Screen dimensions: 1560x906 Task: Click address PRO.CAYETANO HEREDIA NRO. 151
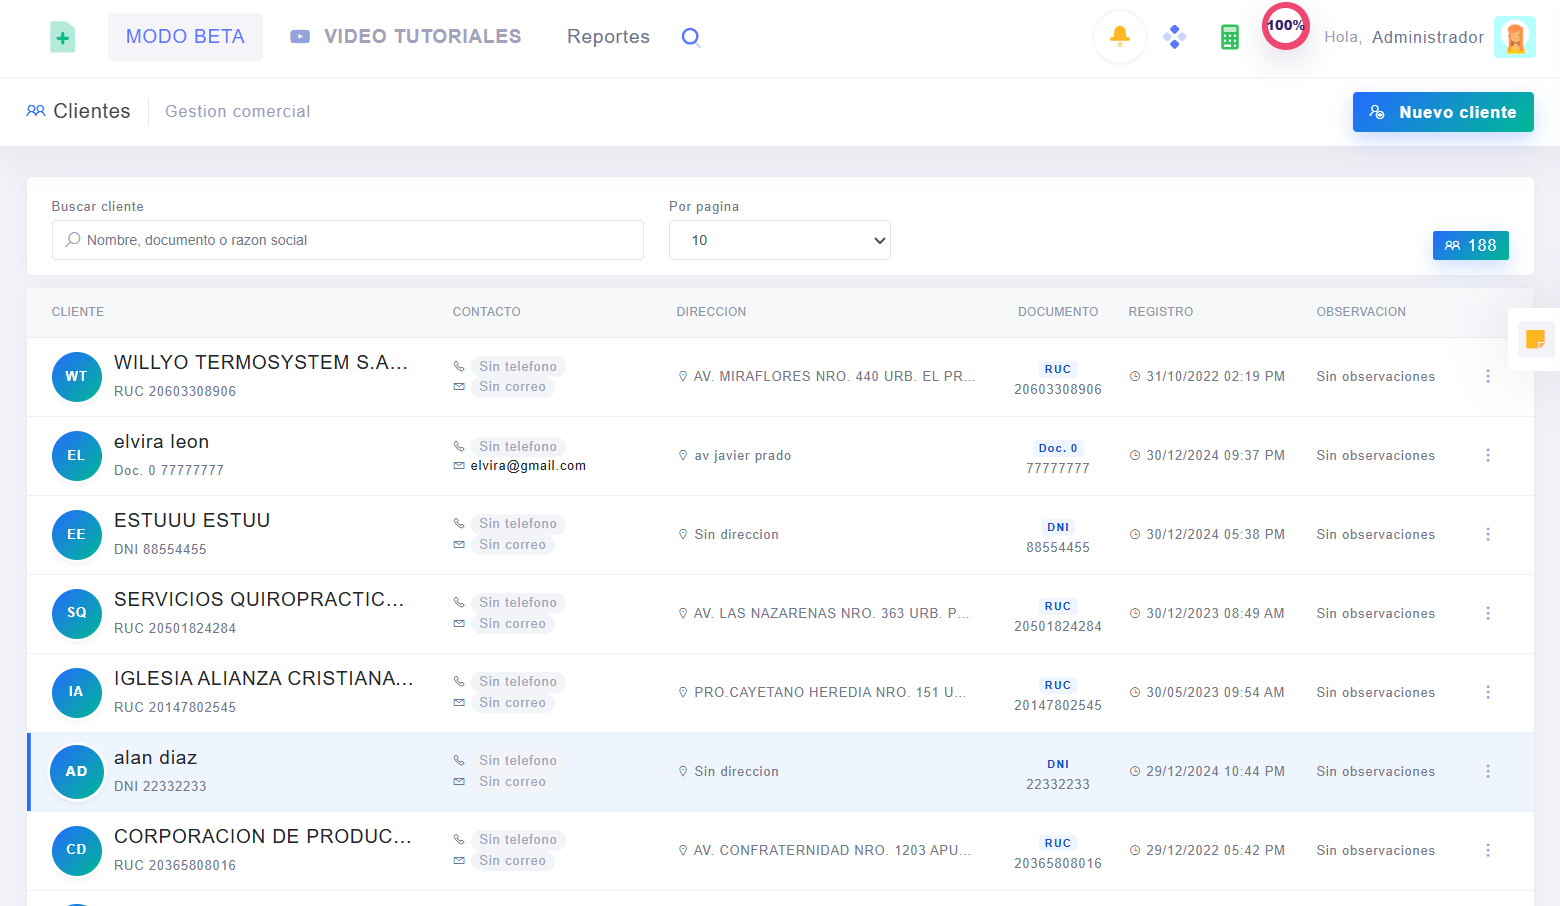[830, 692]
